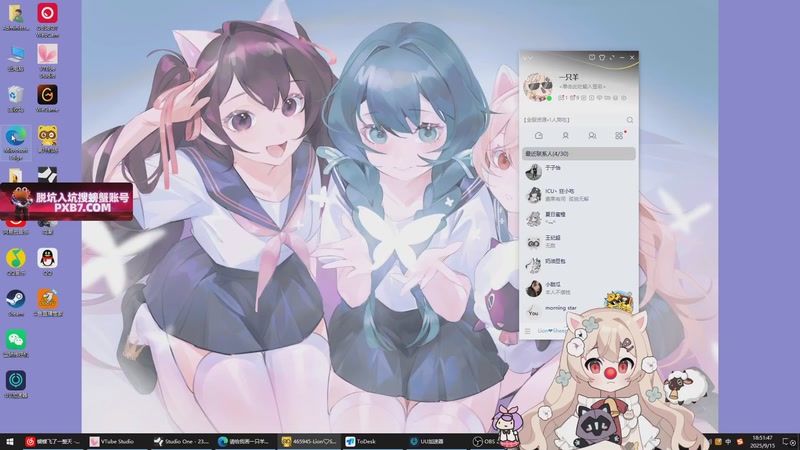Open chat with contact 王纪超

pos(579,242)
